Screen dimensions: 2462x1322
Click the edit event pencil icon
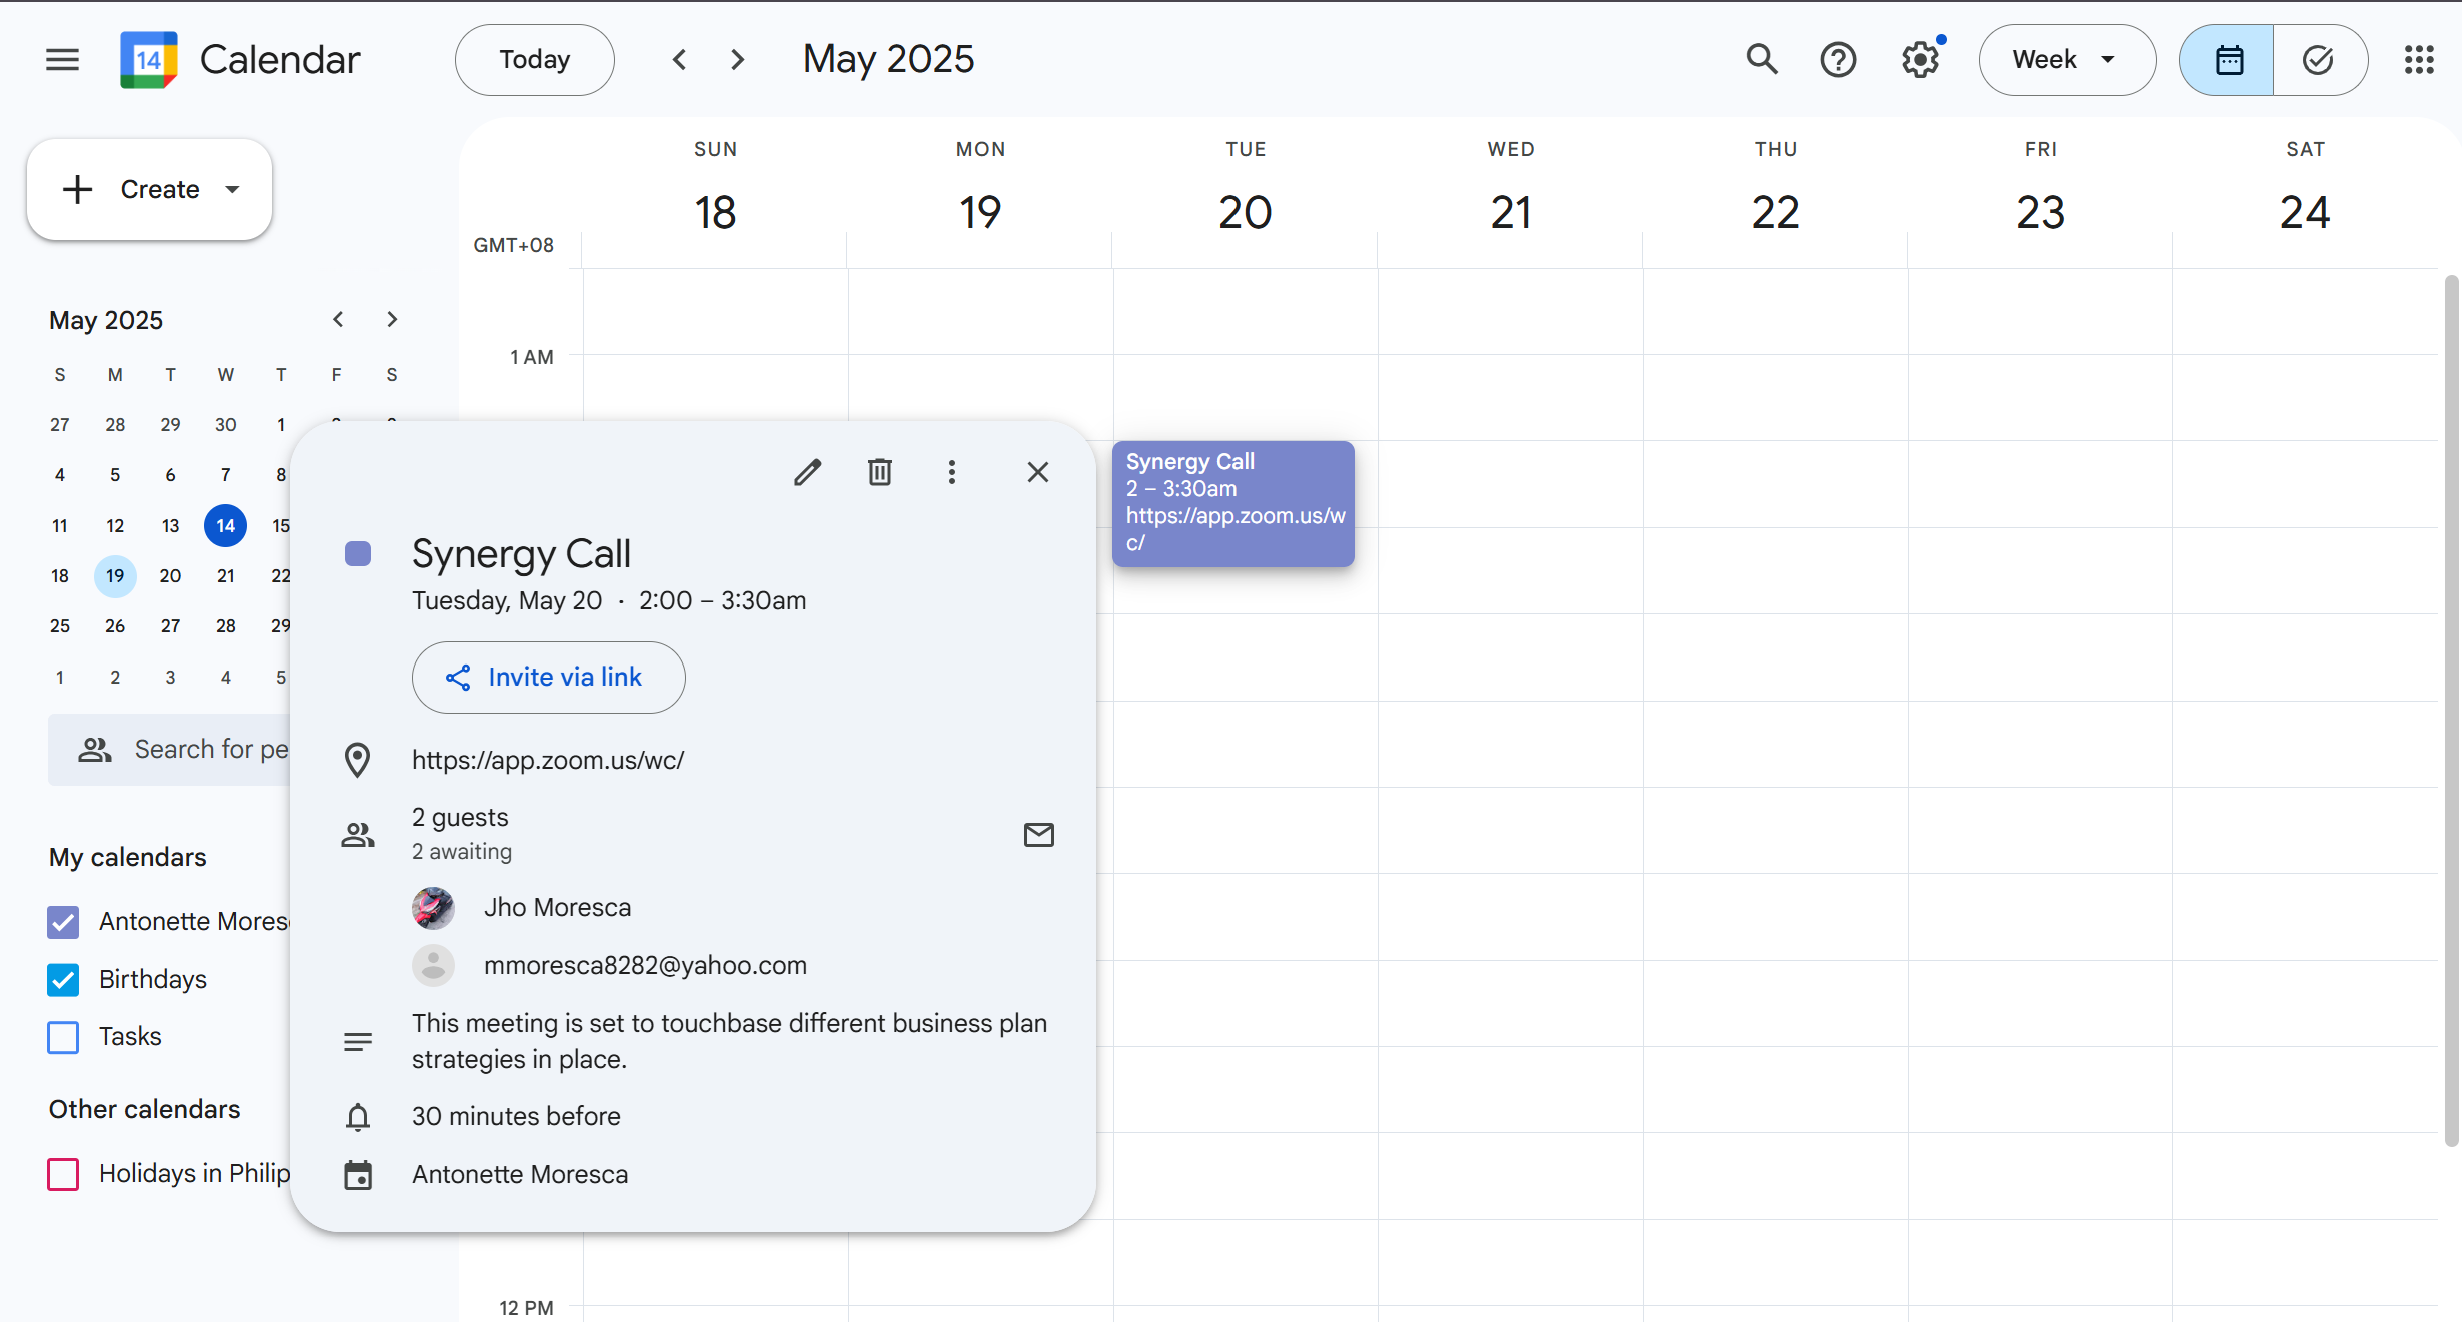point(807,472)
